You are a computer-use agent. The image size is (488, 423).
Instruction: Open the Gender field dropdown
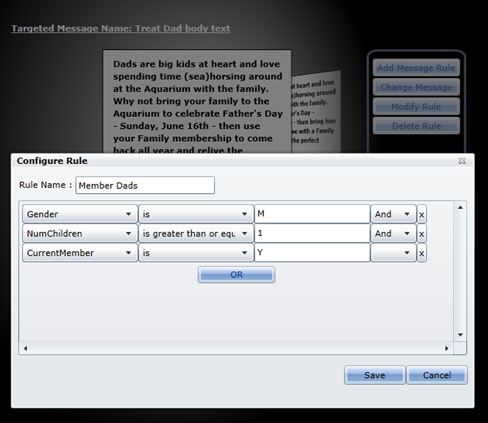pos(80,214)
